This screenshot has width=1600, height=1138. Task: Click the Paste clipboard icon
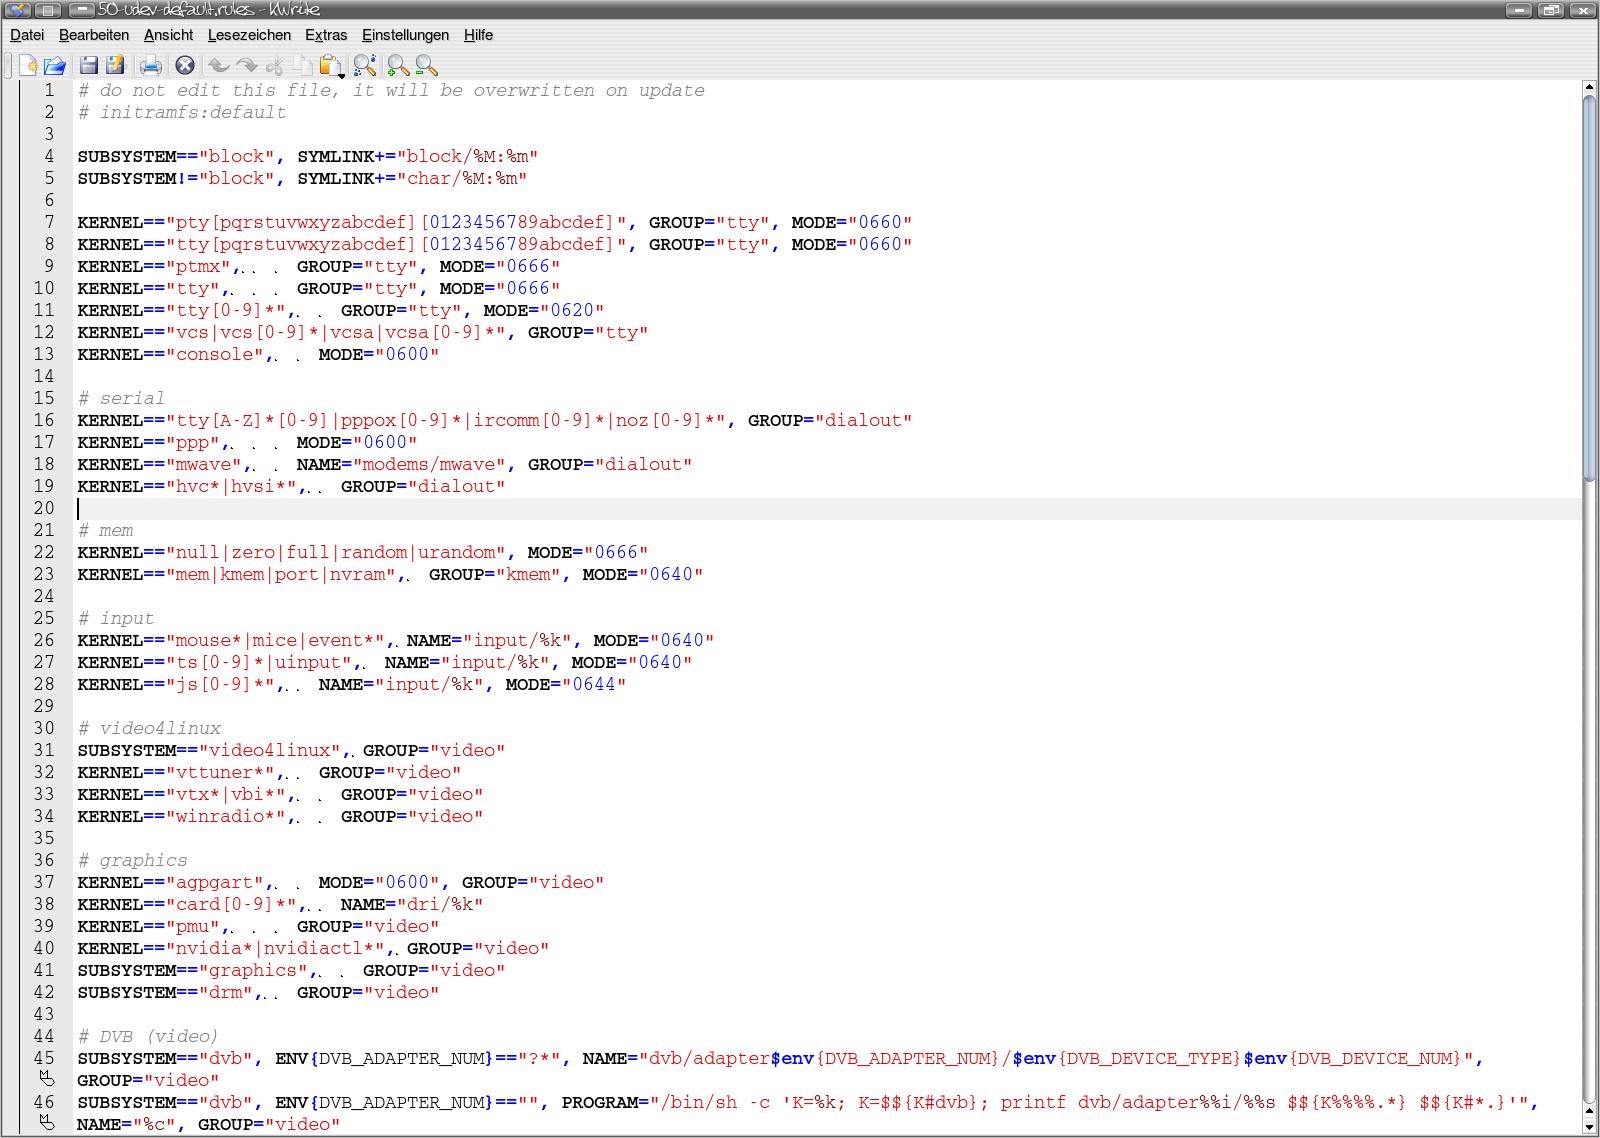(x=329, y=65)
